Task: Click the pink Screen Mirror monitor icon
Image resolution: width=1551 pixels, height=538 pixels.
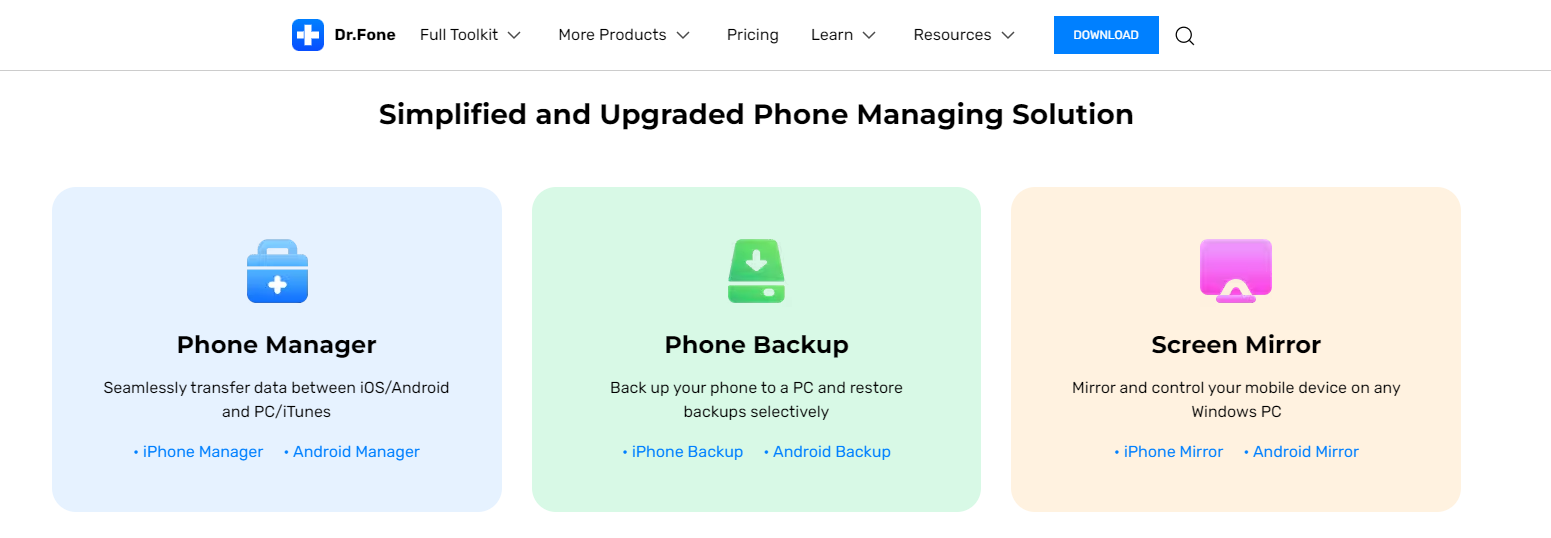Action: pos(1236,270)
